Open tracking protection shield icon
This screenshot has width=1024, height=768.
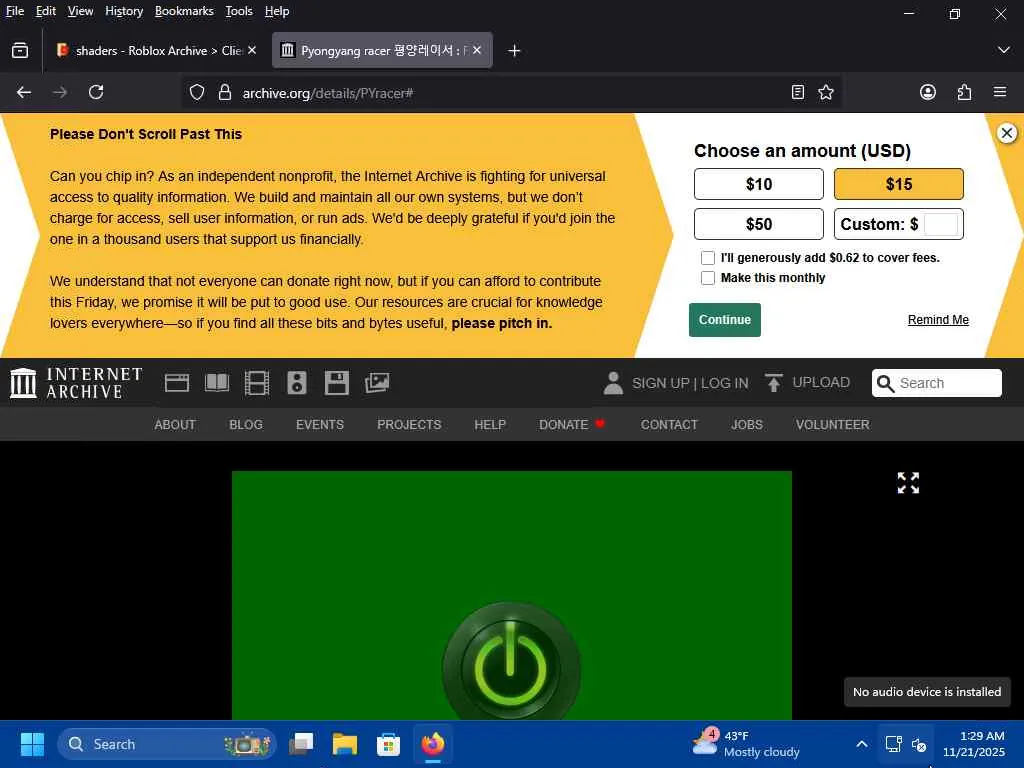coord(197,92)
